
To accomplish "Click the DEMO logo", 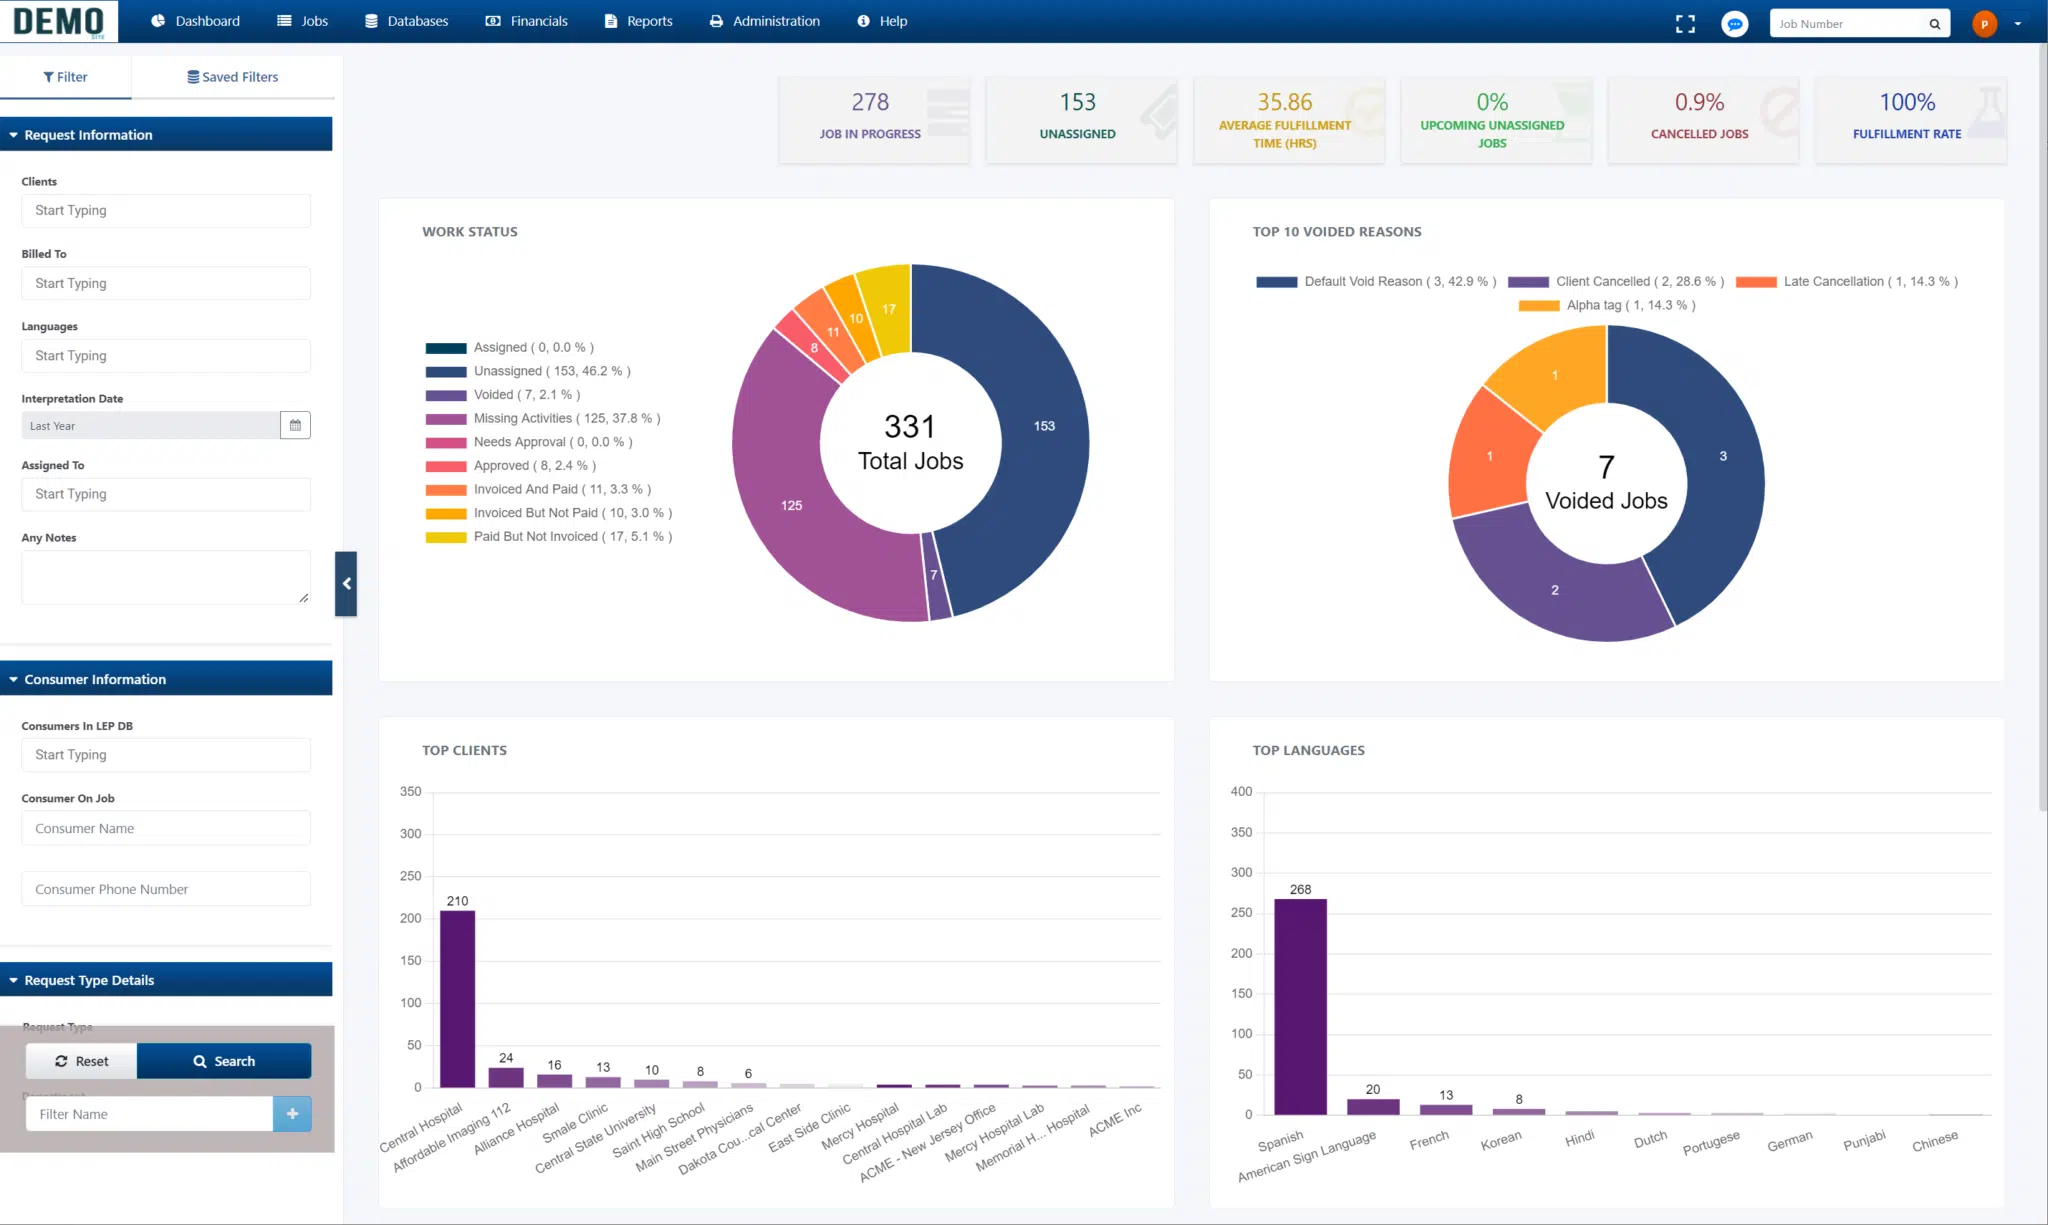I will tap(59, 21).
